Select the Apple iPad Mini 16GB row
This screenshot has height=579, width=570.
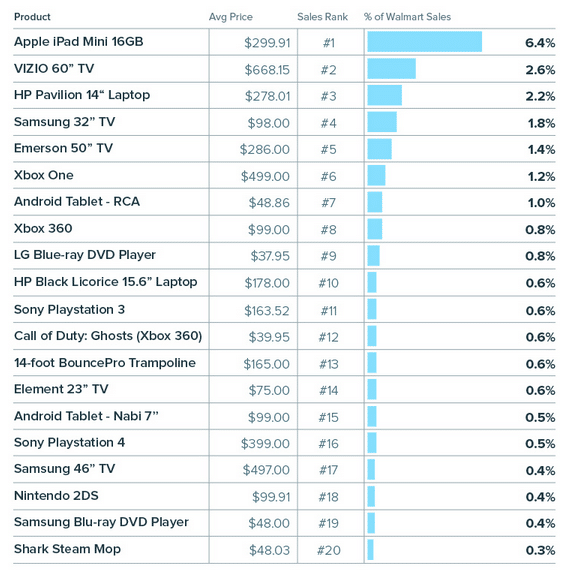pos(284,42)
